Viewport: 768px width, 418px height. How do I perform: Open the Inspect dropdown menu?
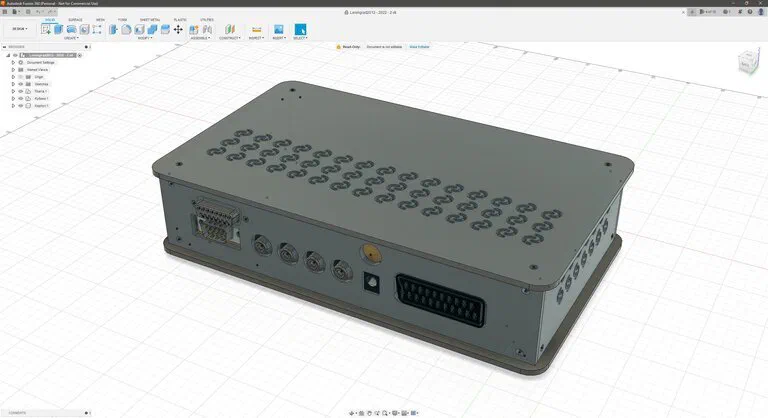(x=256, y=38)
